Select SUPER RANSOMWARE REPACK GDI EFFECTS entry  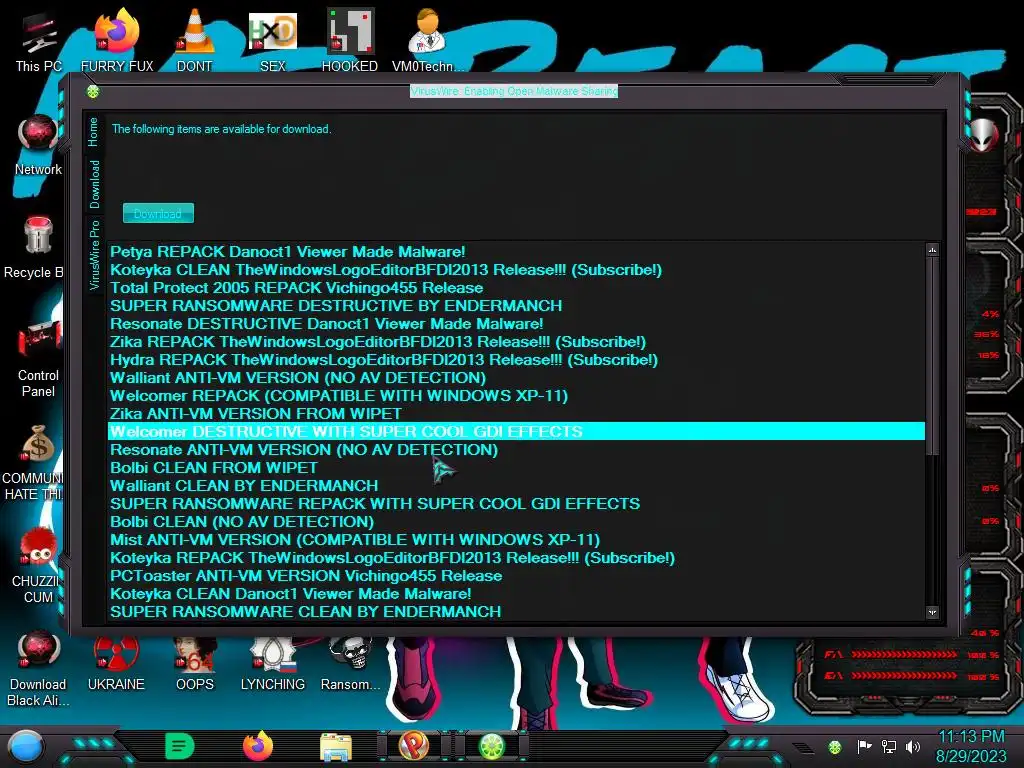pos(516,504)
